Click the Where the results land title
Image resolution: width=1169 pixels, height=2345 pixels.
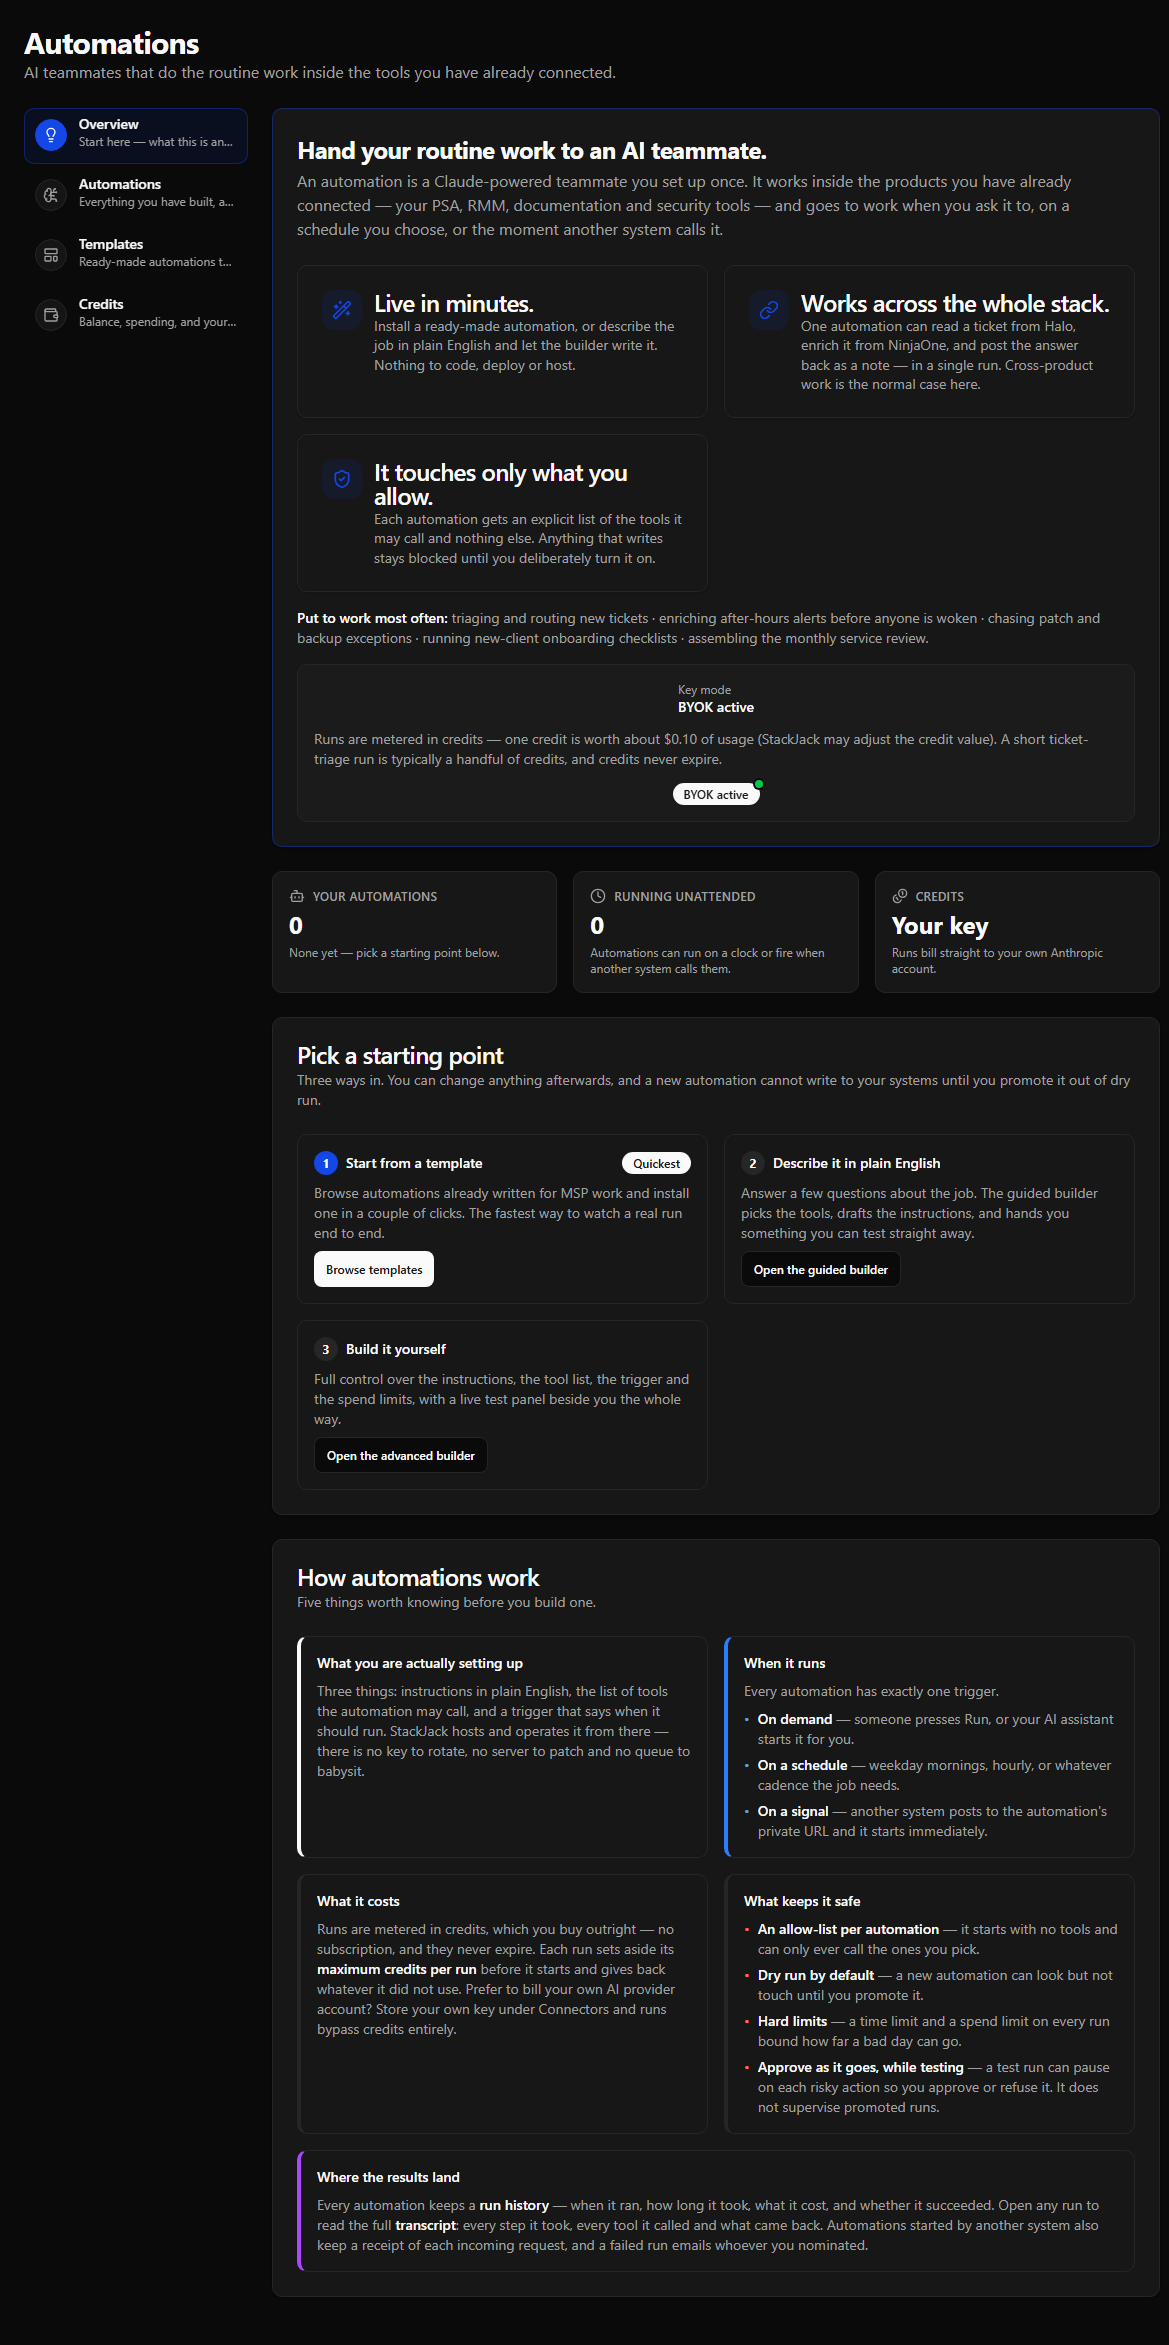(388, 2177)
